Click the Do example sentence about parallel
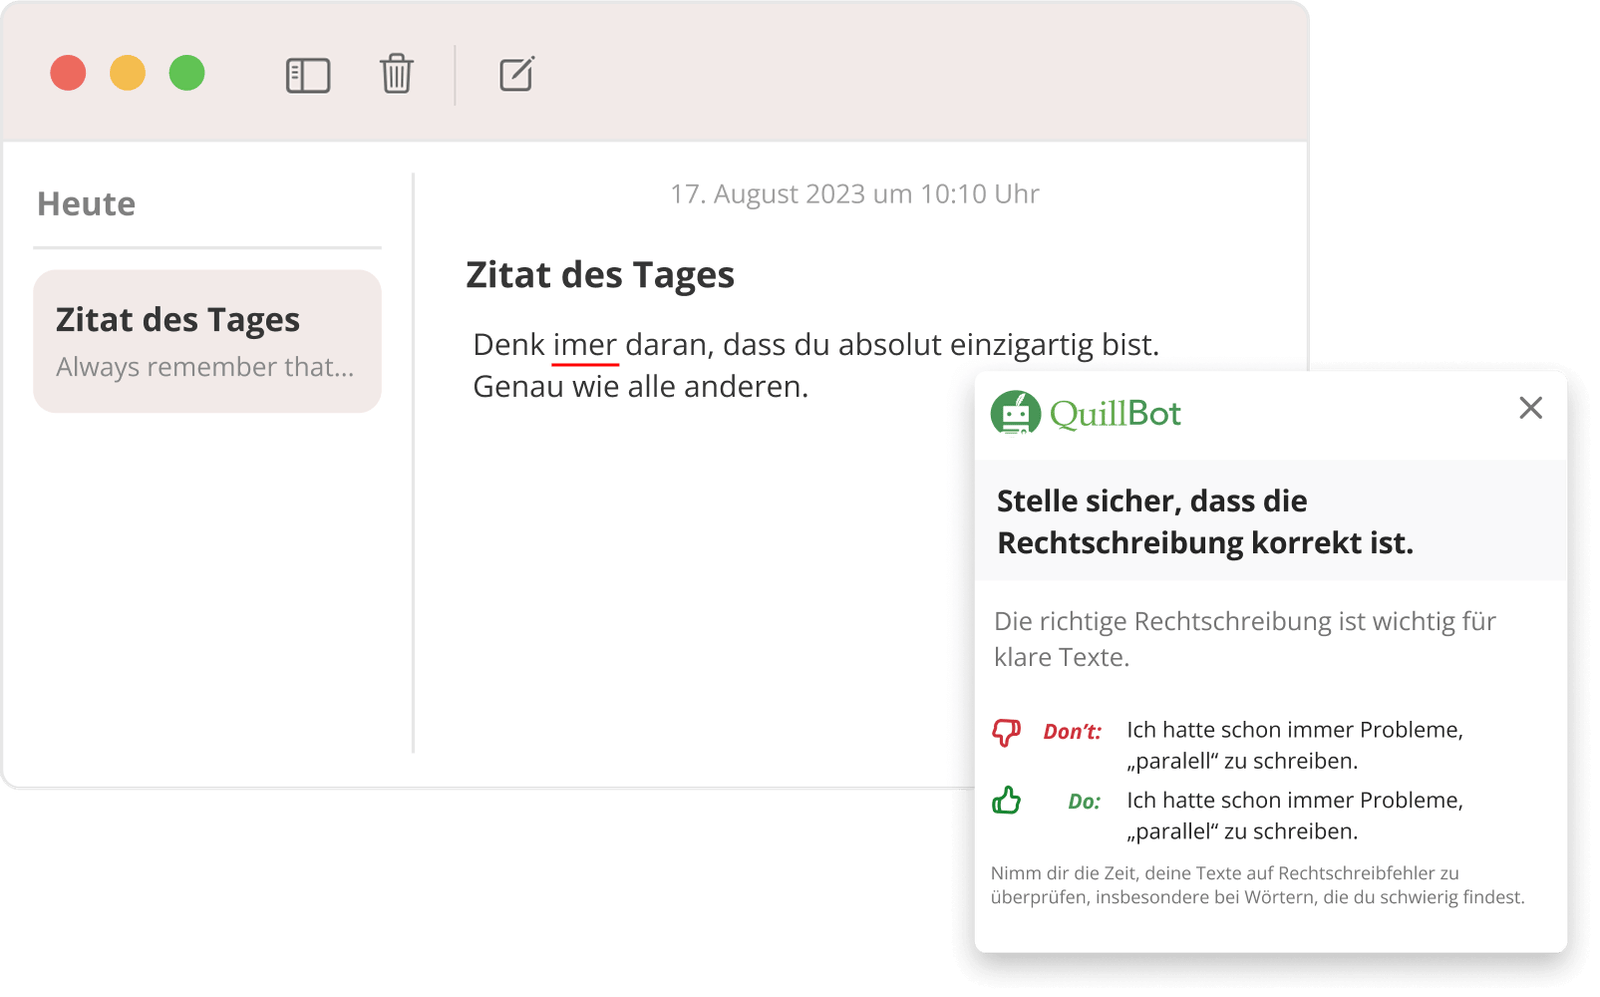1600x997 pixels. point(1295,815)
